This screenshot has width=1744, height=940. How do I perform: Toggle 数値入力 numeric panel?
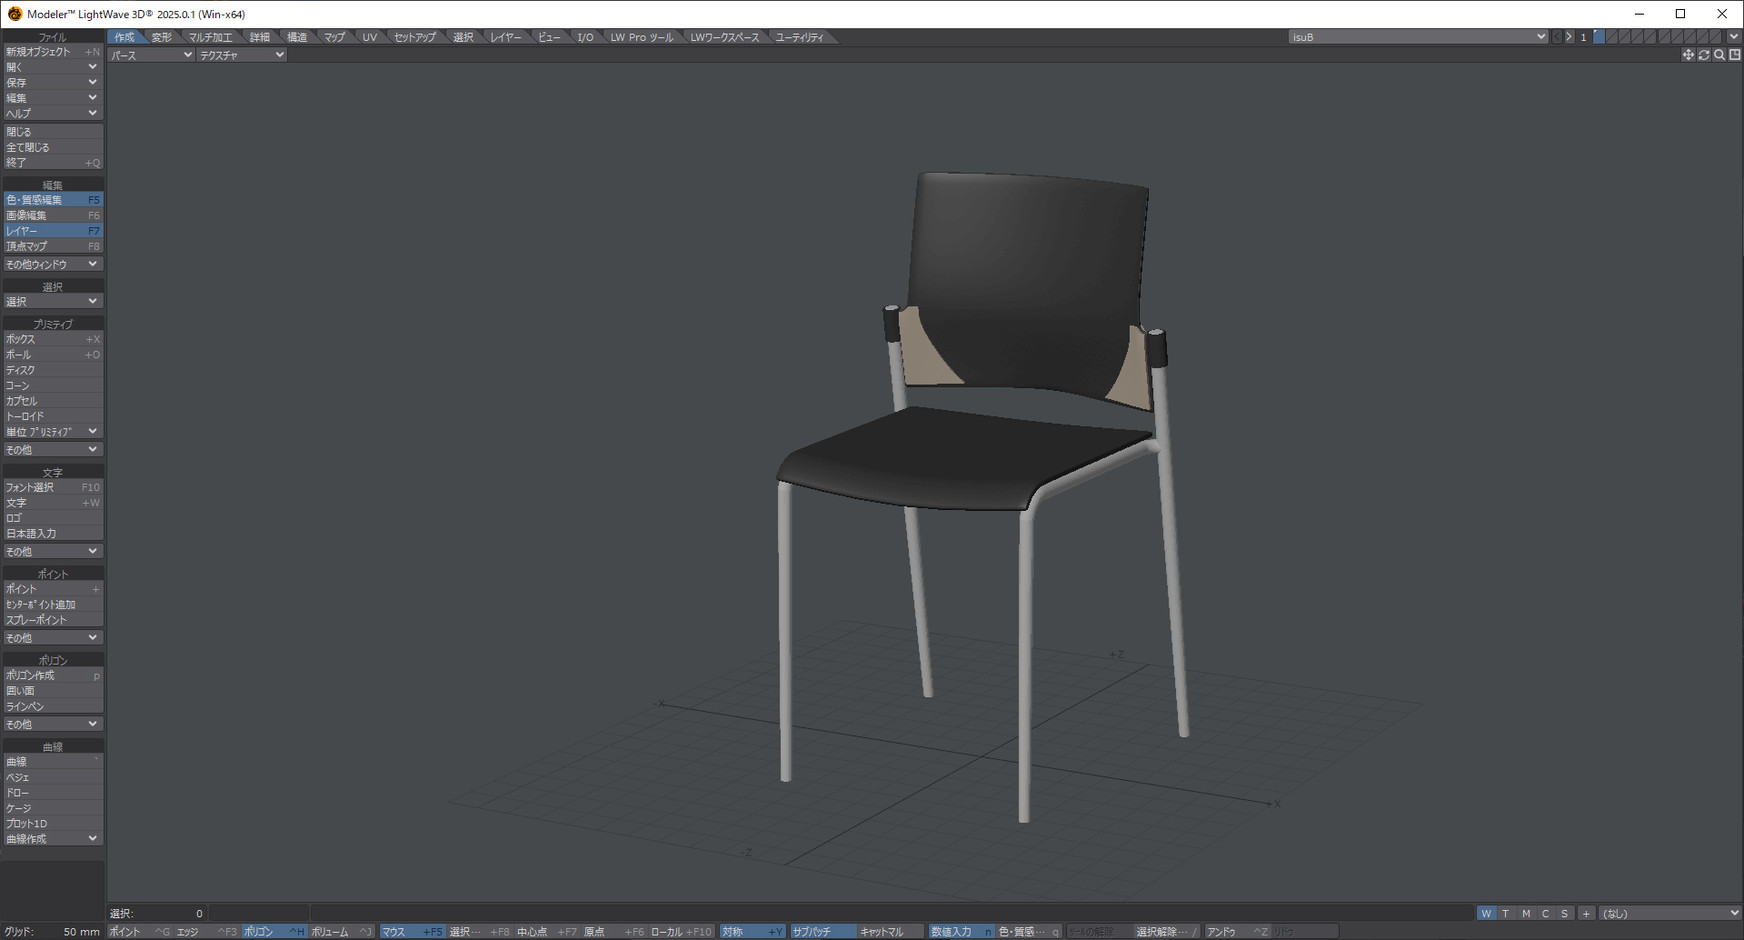pyautogui.click(x=961, y=932)
